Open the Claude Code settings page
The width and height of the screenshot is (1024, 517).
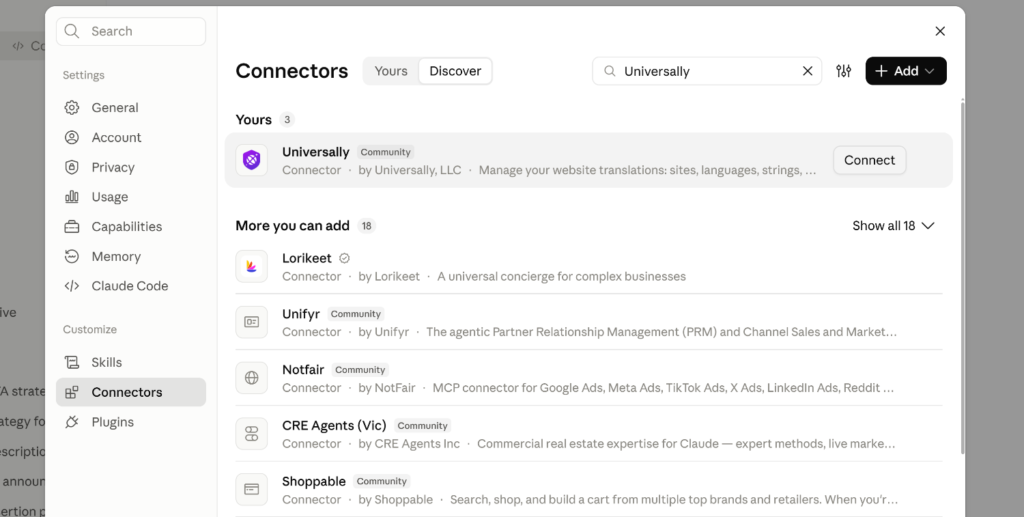click(131, 286)
